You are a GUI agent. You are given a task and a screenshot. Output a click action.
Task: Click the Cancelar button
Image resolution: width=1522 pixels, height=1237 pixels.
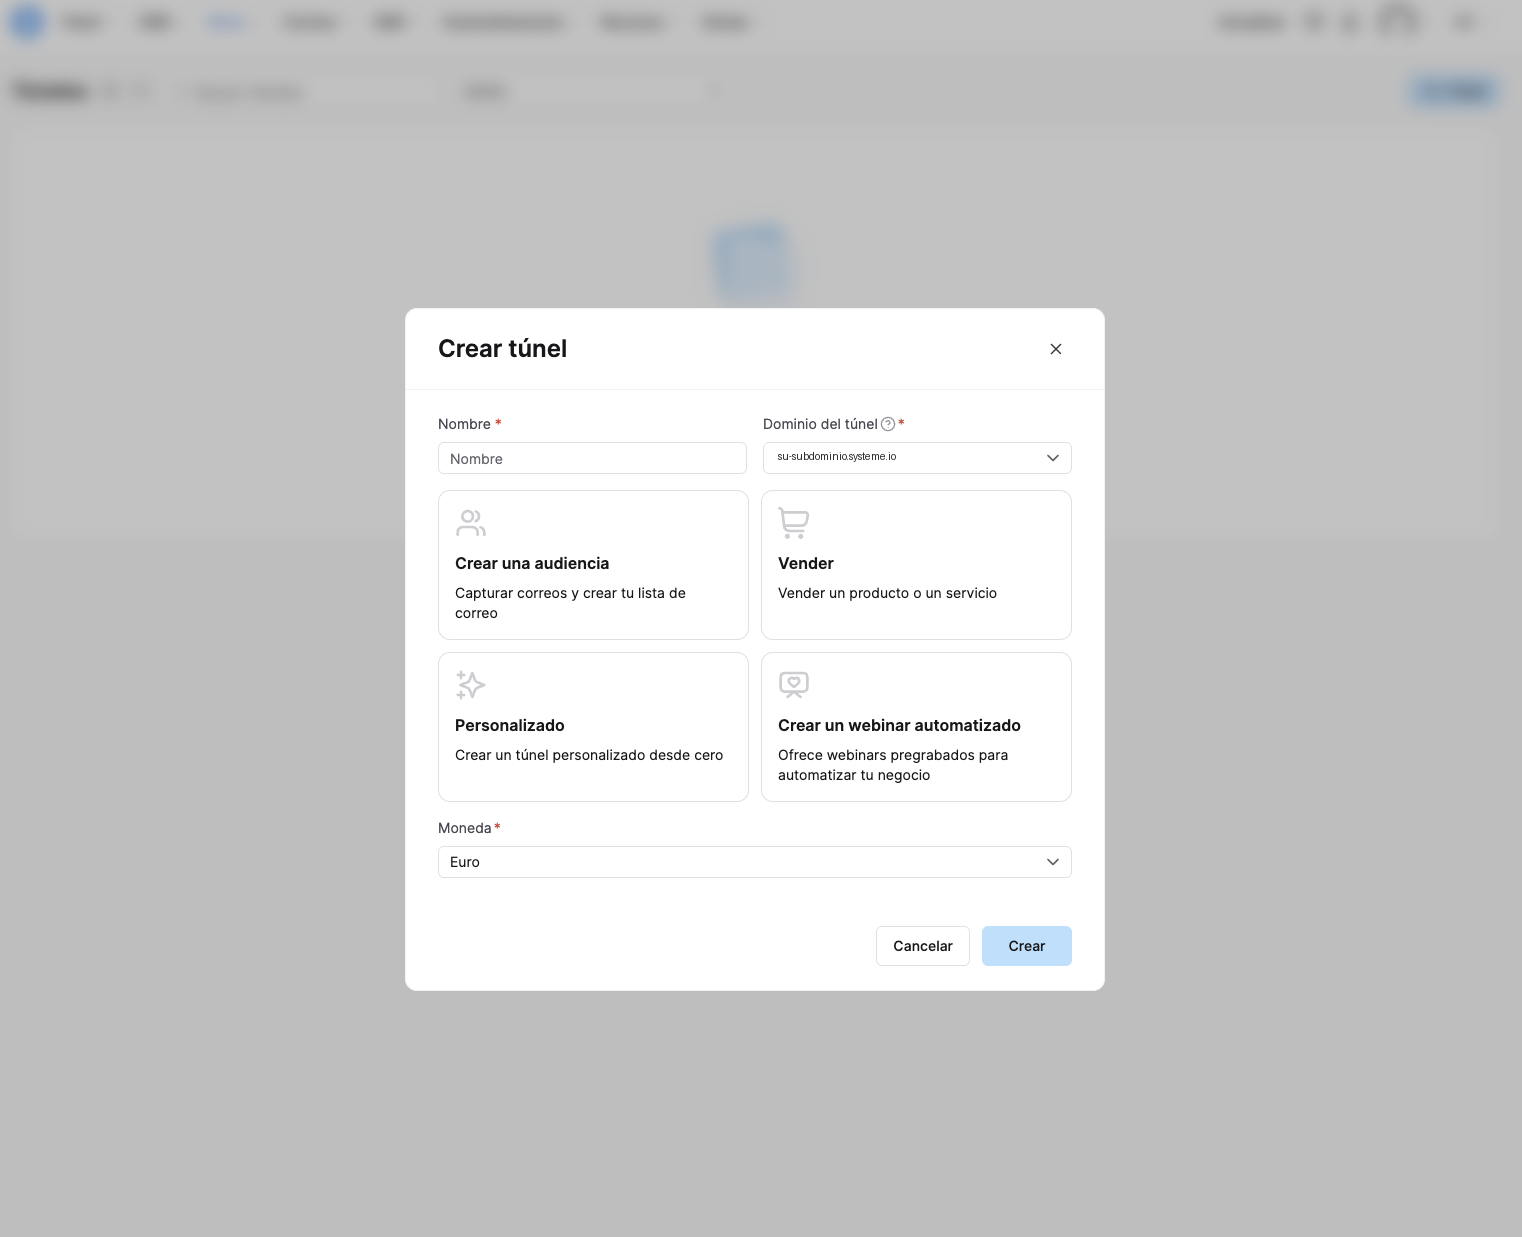pos(923,946)
